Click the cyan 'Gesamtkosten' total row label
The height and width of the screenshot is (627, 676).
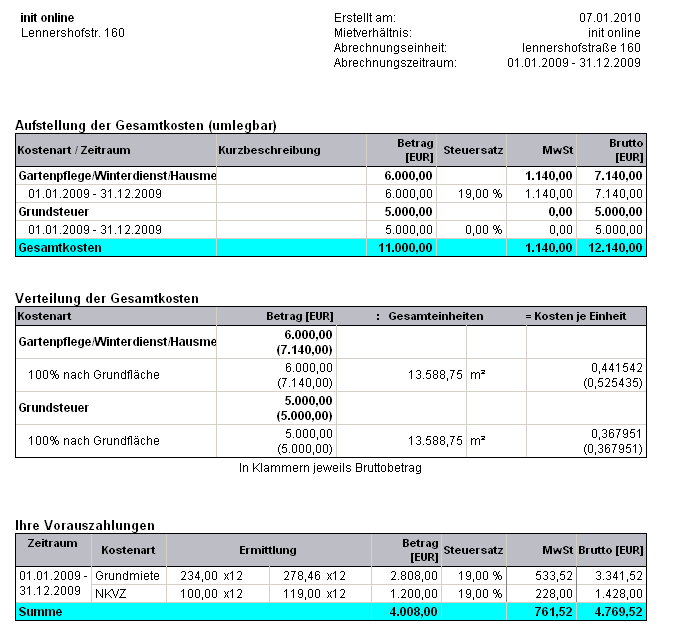60,248
